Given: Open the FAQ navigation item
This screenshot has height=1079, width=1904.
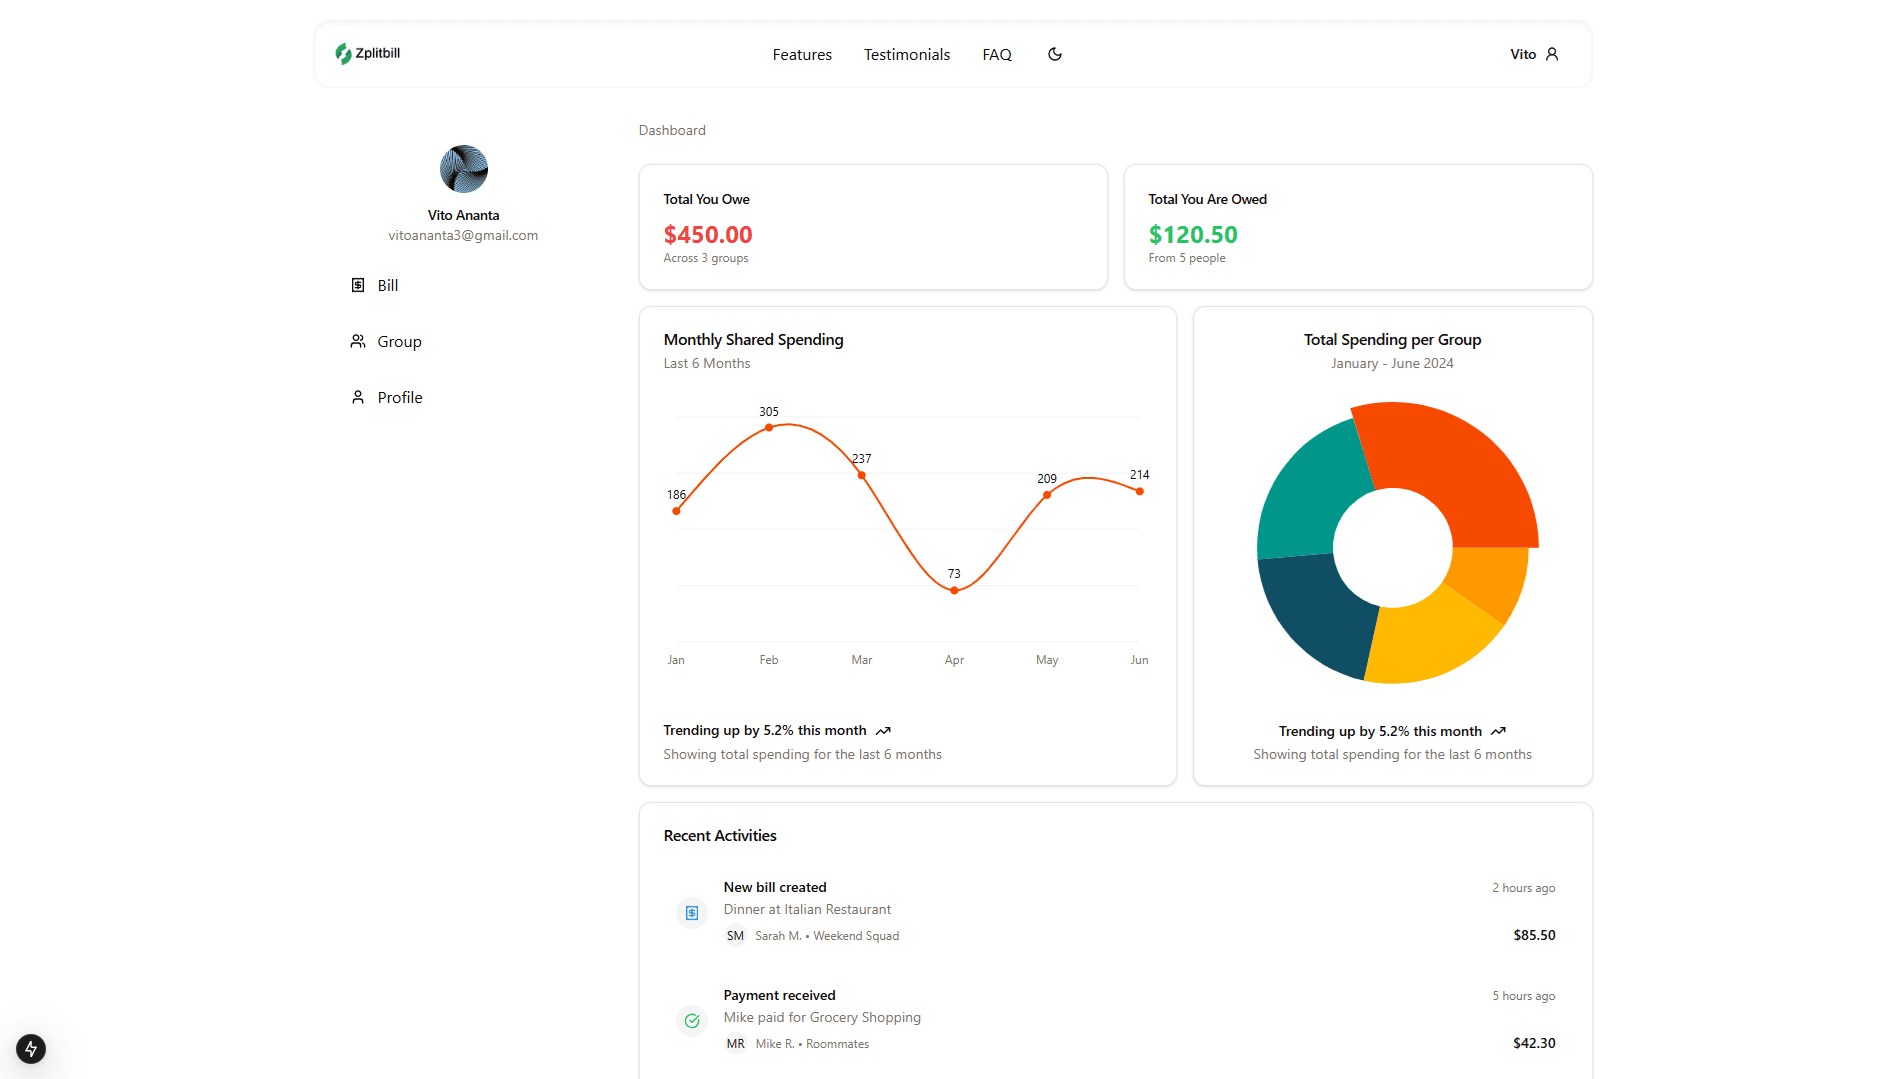Looking at the screenshot, I should pos(996,54).
